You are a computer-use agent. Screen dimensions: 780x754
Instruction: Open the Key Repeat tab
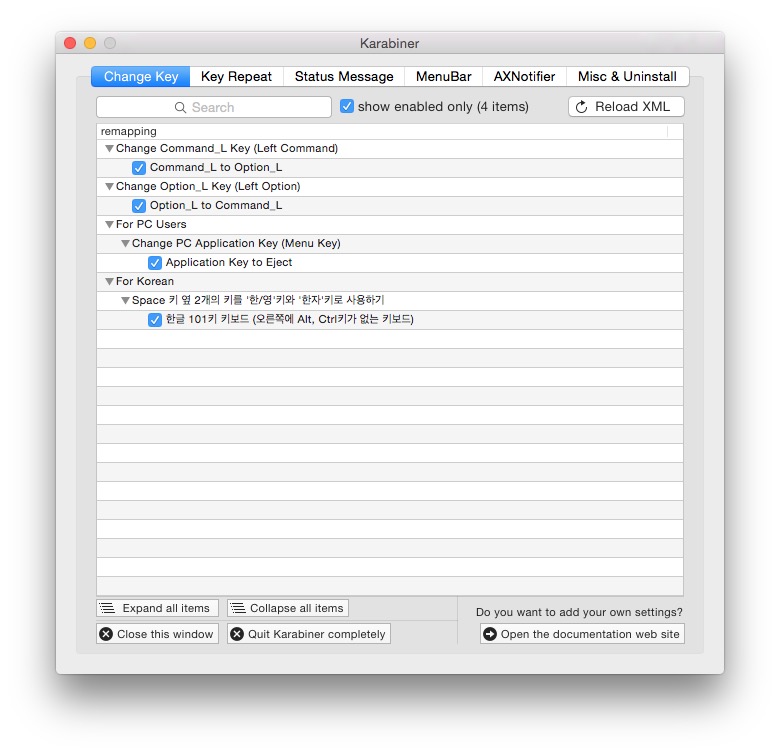click(x=236, y=77)
